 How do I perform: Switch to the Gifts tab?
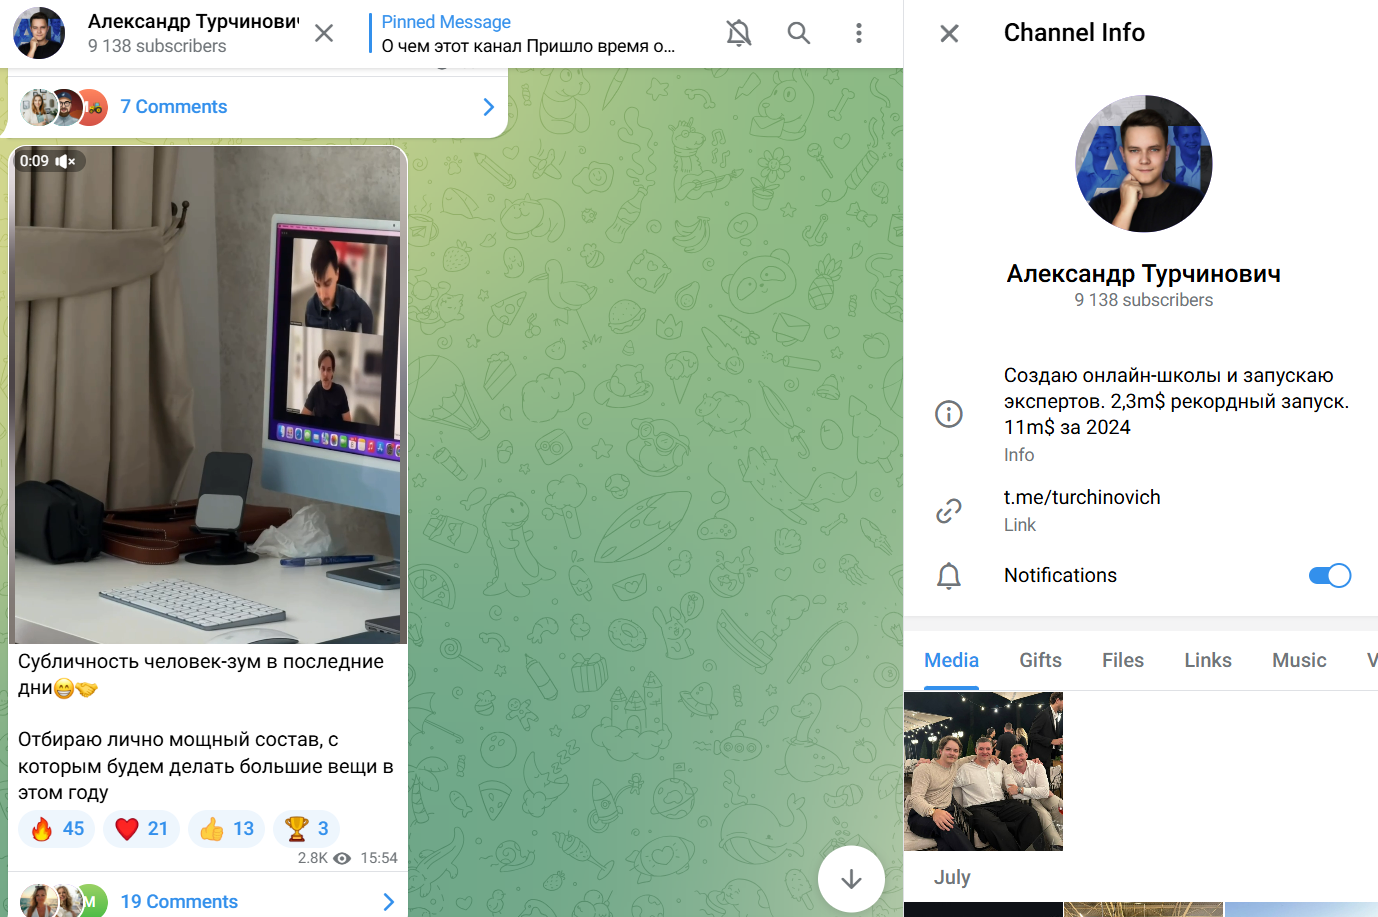1040,660
